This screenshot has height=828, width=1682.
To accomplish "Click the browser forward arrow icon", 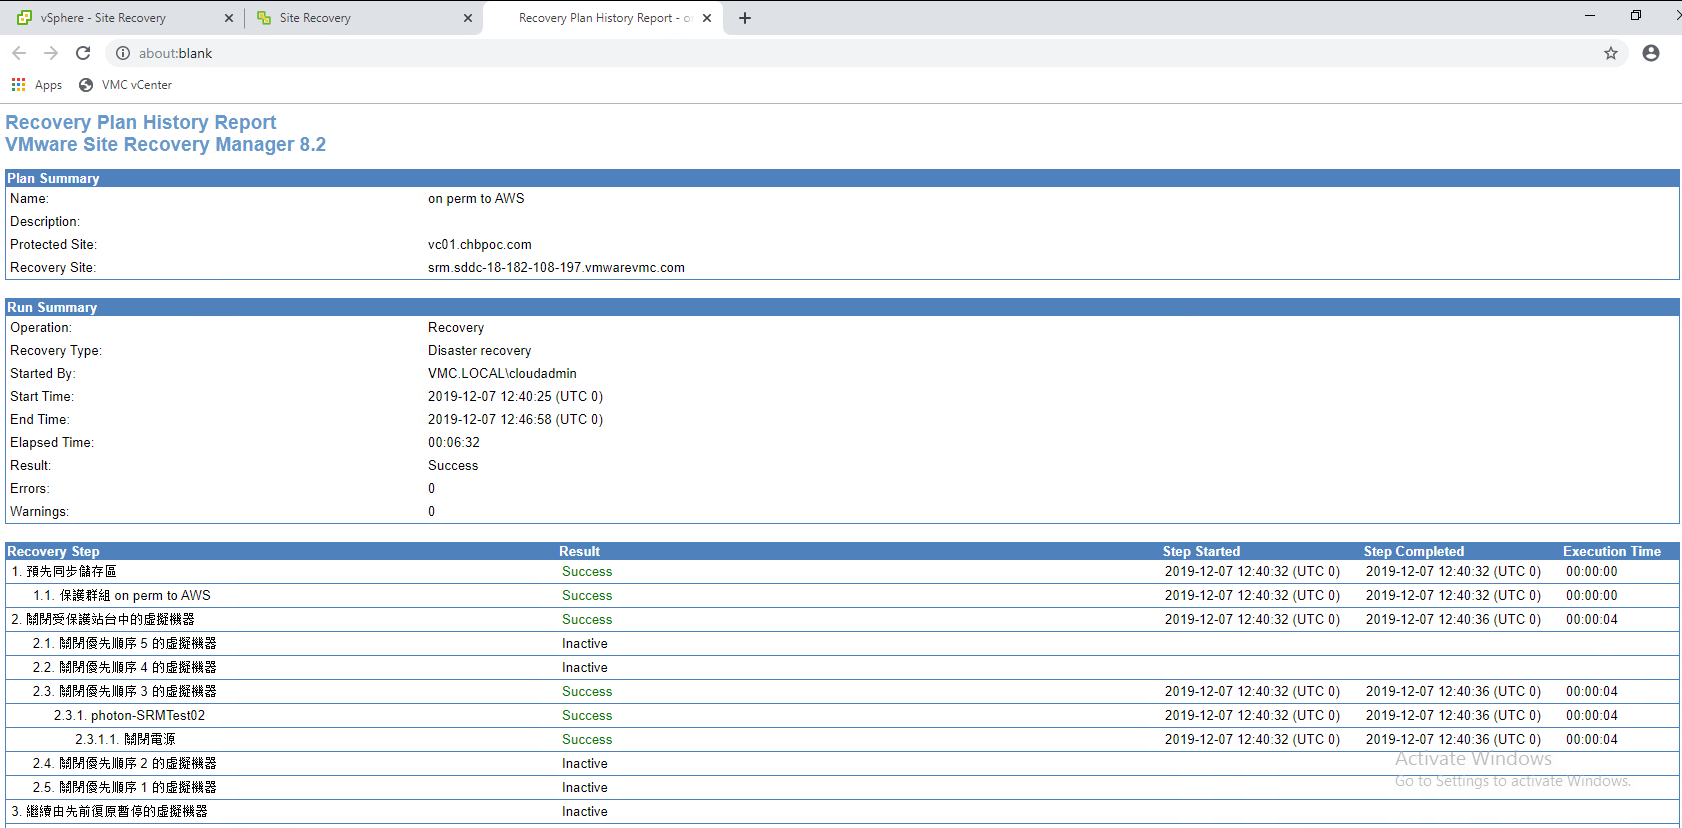I will [x=51, y=53].
